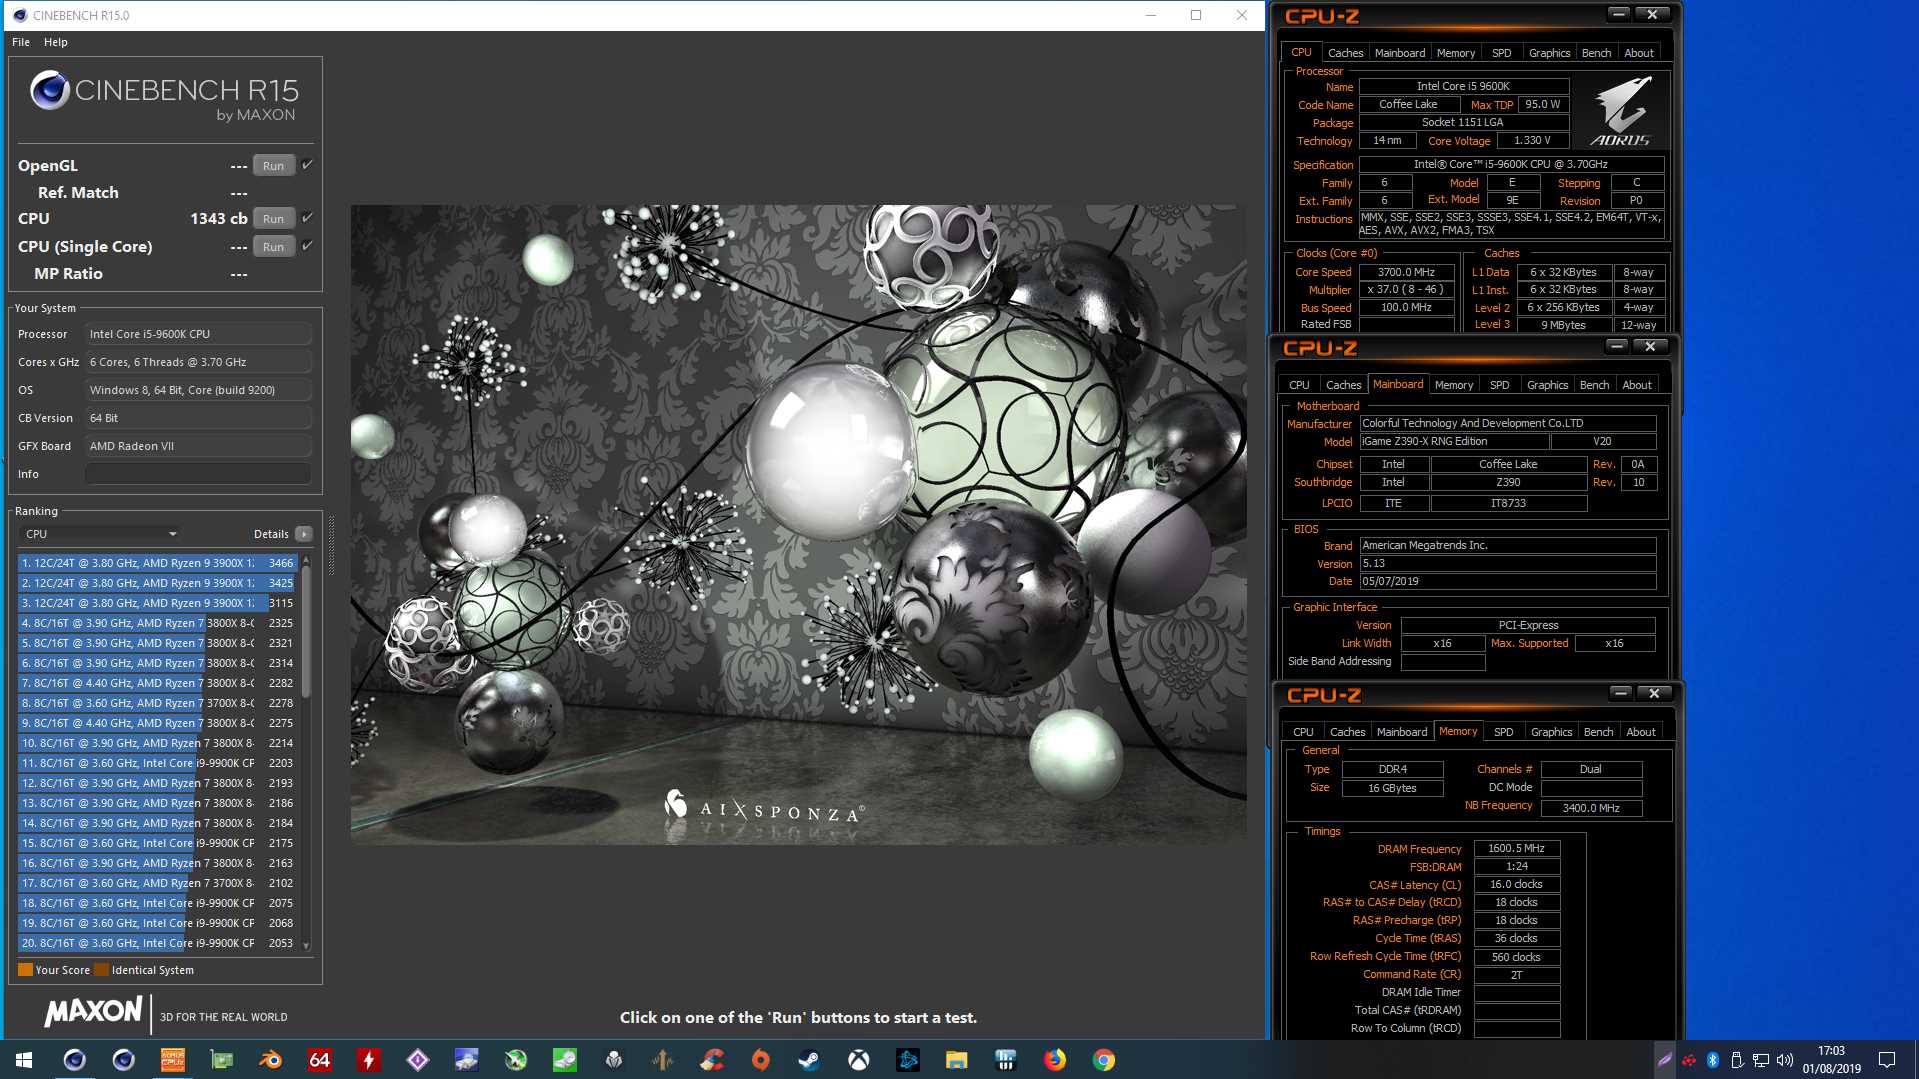This screenshot has width=1919, height=1079.
Task: Open the Windows Start menu
Action: click(x=24, y=1060)
